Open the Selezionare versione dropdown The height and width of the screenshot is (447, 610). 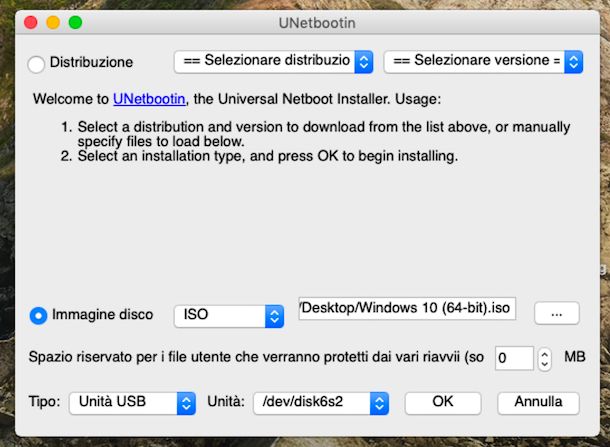tap(484, 61)
